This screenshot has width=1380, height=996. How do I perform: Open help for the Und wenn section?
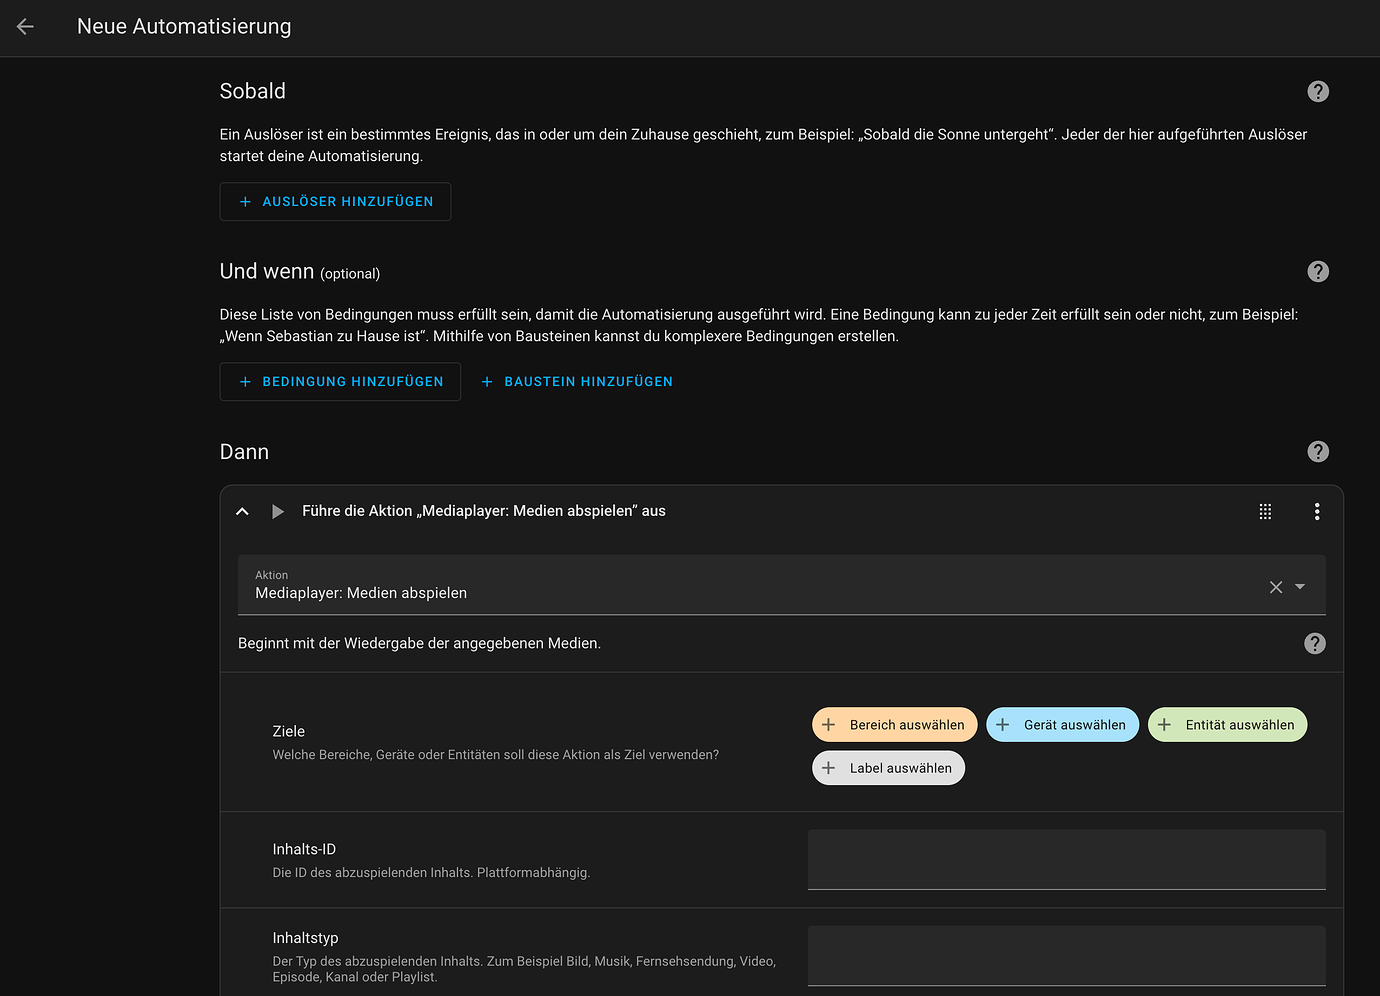(1318, 272)
